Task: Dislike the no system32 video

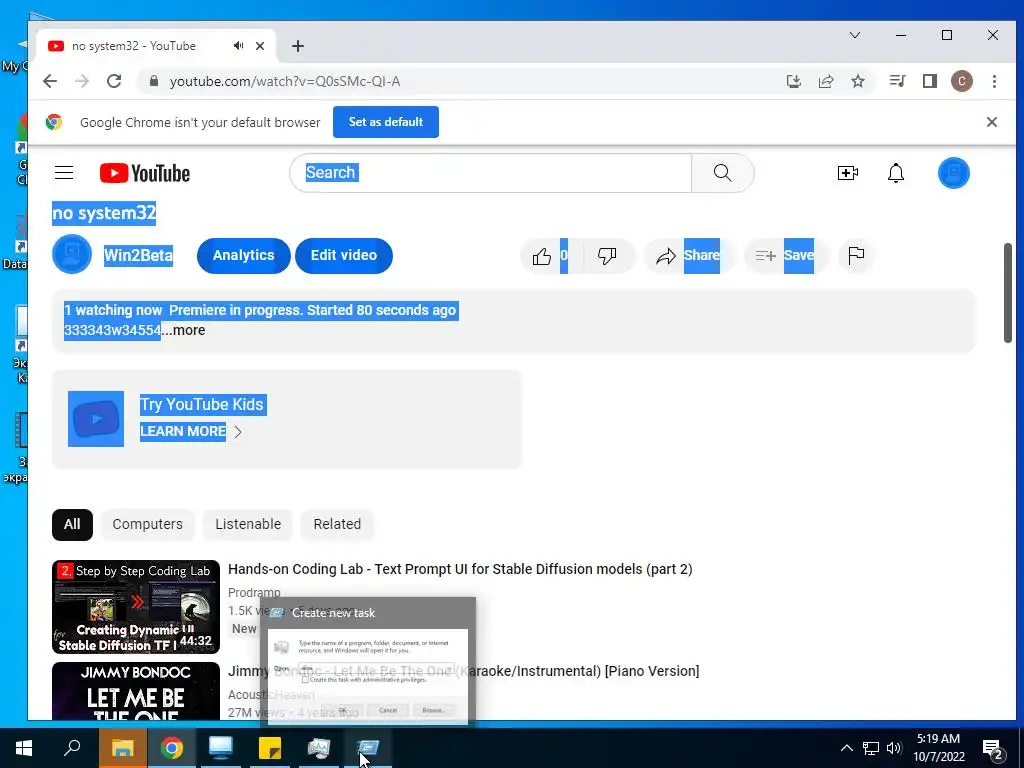Action: (x=607, y=256)
